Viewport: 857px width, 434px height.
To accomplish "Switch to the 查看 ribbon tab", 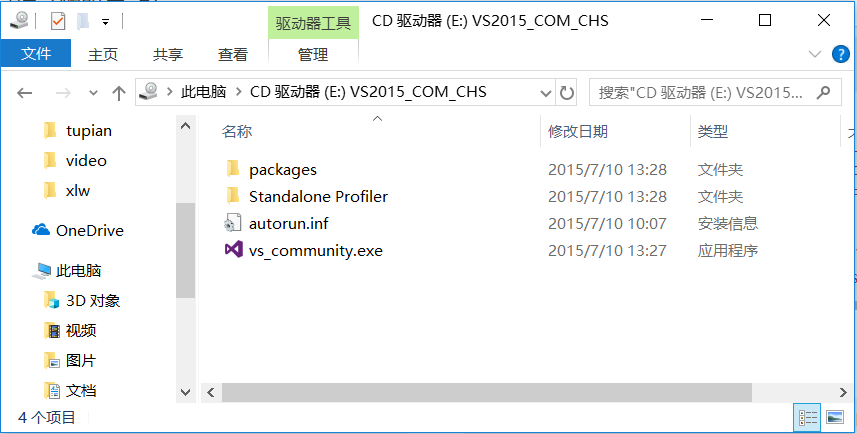I will pyautogui.click(x=233, y=54).
